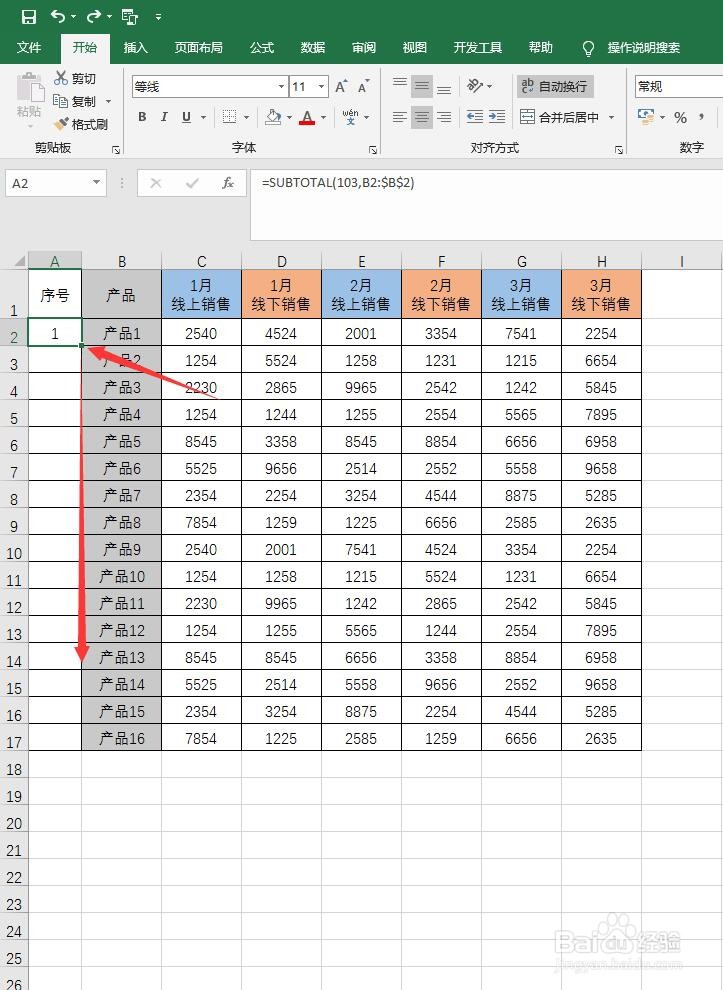Click inside the formula bar

(x=486, y=205)
